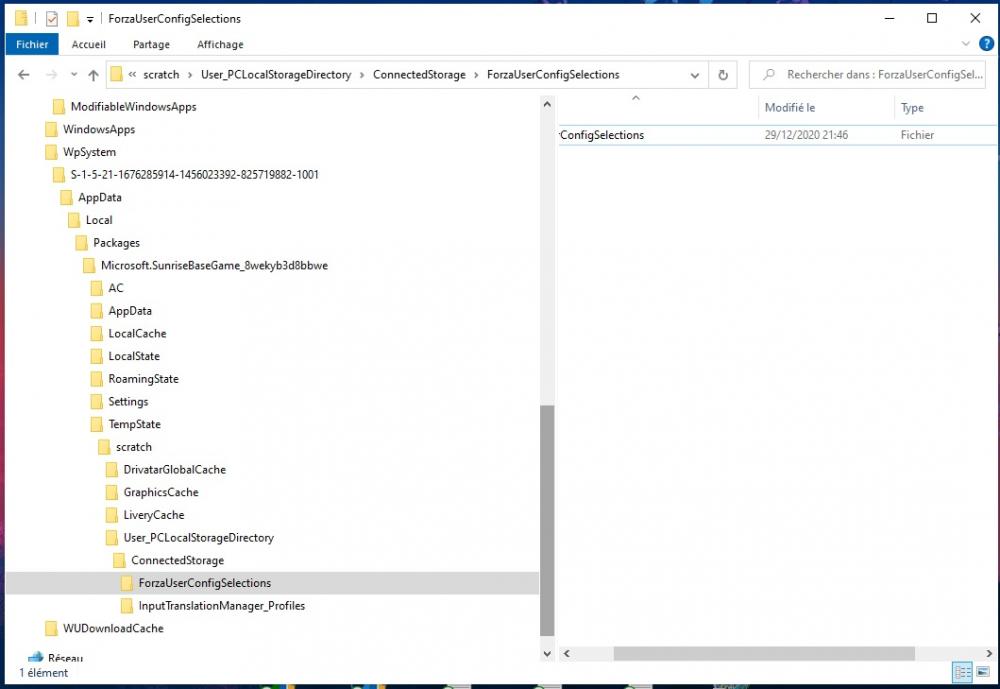Click the forward navigation arrow
The height and width of the screenshot is (689, 1000).
51,75
